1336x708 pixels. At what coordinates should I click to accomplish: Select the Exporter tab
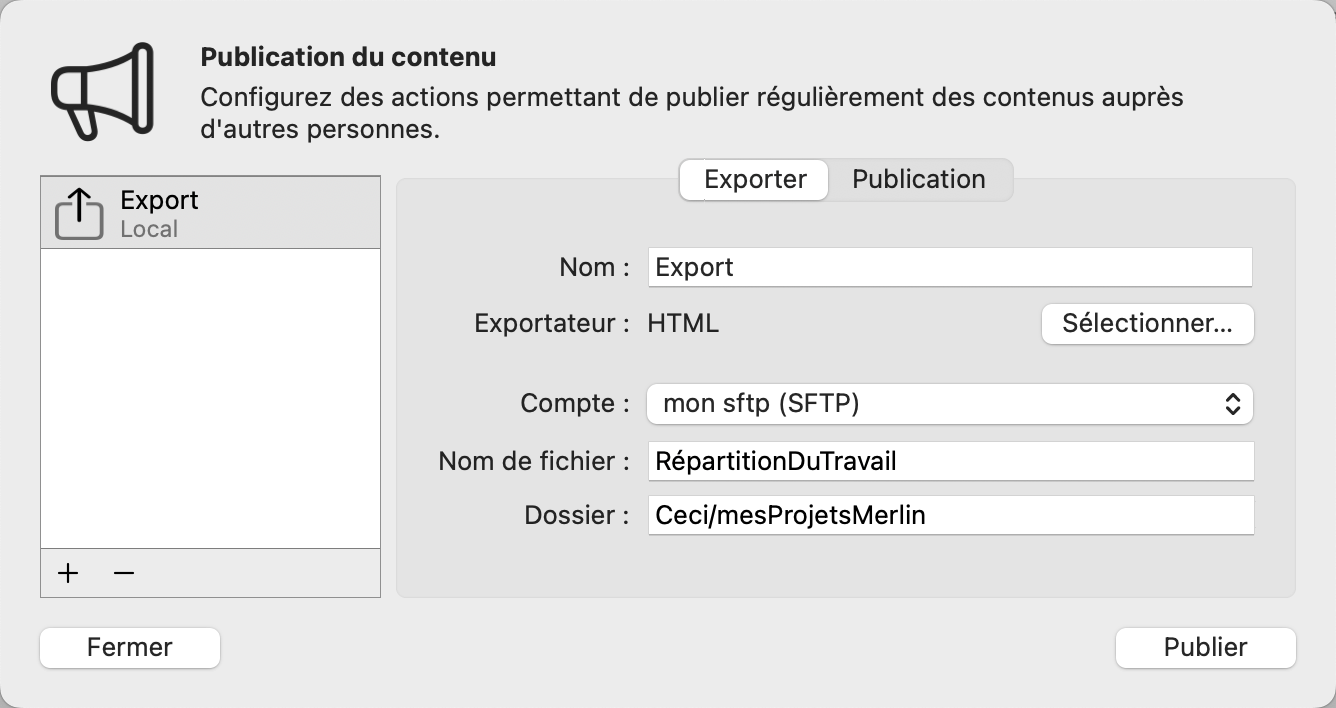point(753,179)
